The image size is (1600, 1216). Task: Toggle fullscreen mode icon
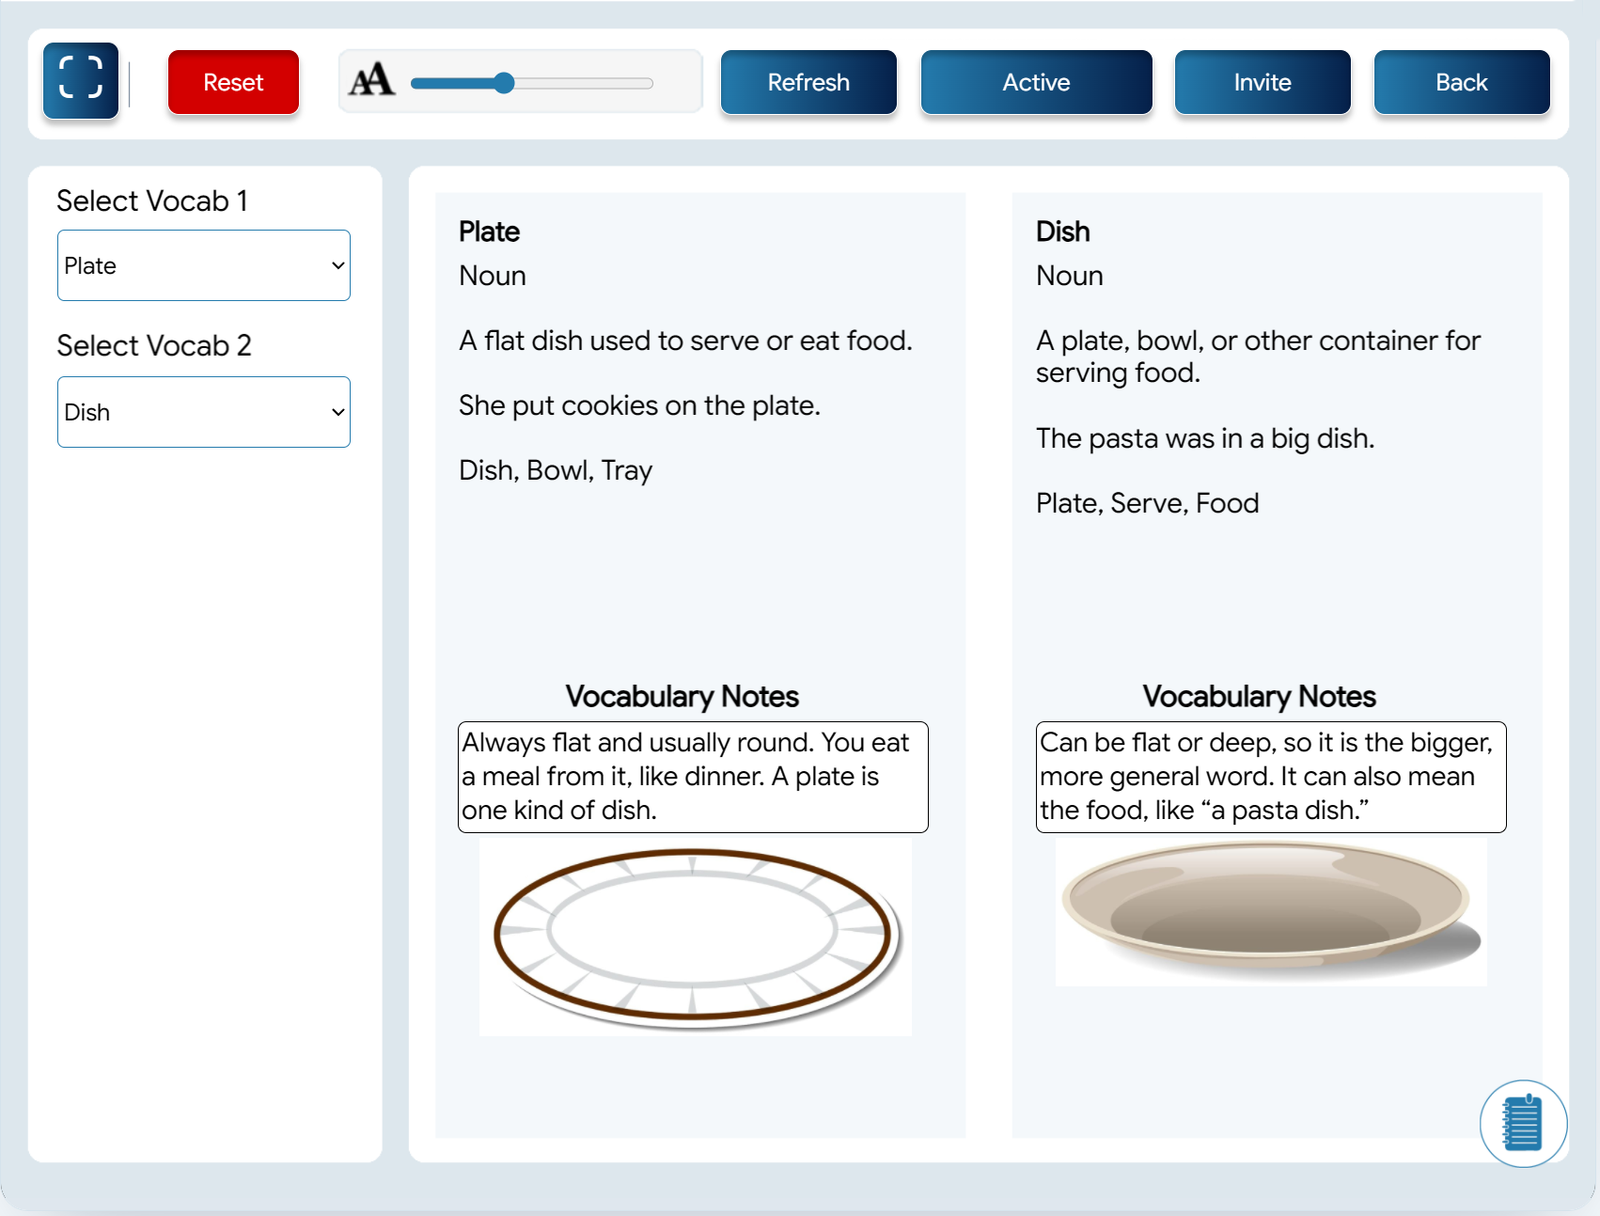pos(81,80)
